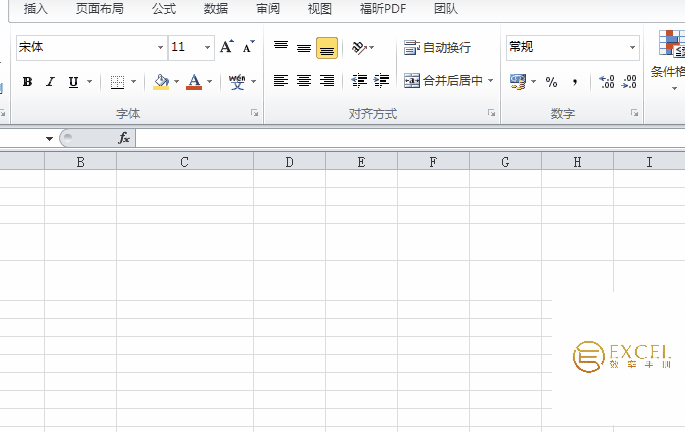Open 合并后居中 dropdown arrow
This screenshot has width=685, height=432.
pos(491,81)
